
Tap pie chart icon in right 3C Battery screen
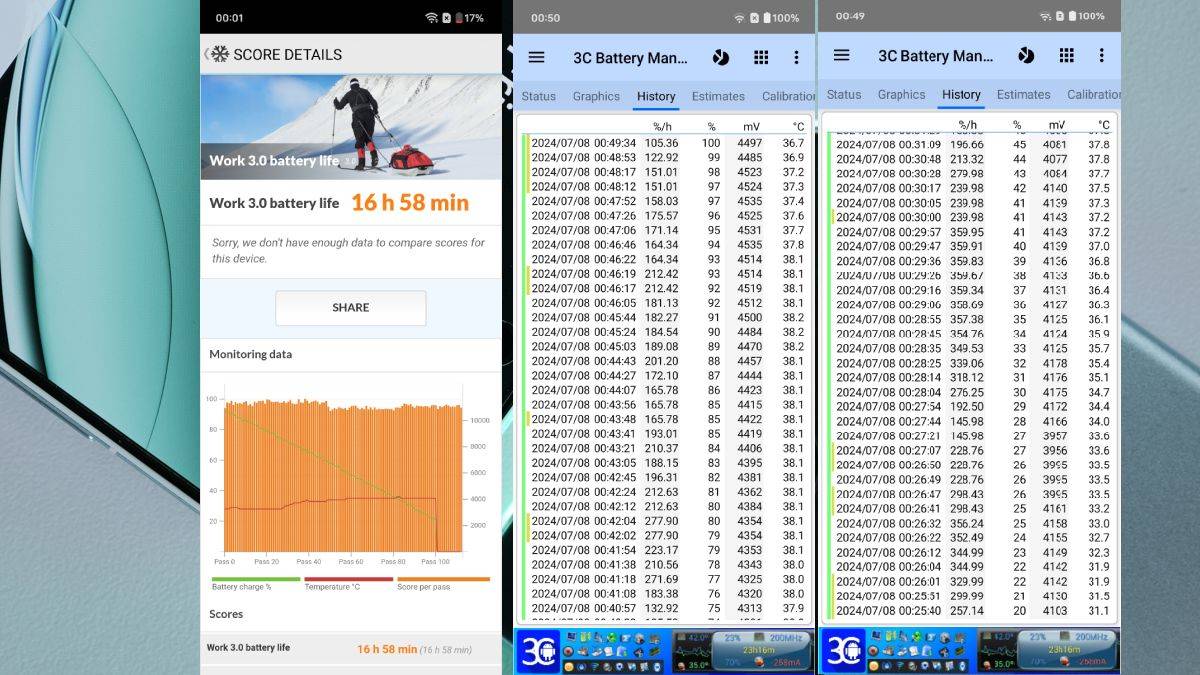1025,56
